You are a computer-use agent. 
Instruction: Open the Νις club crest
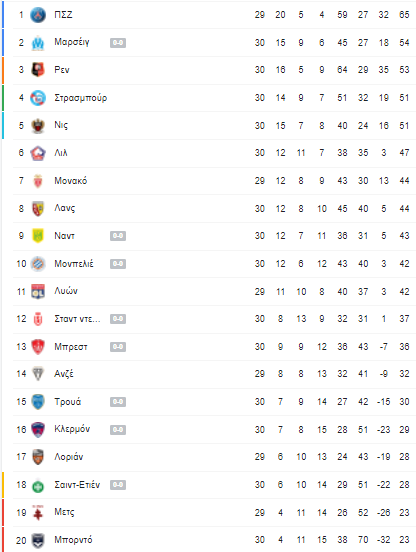coord(38,125)
